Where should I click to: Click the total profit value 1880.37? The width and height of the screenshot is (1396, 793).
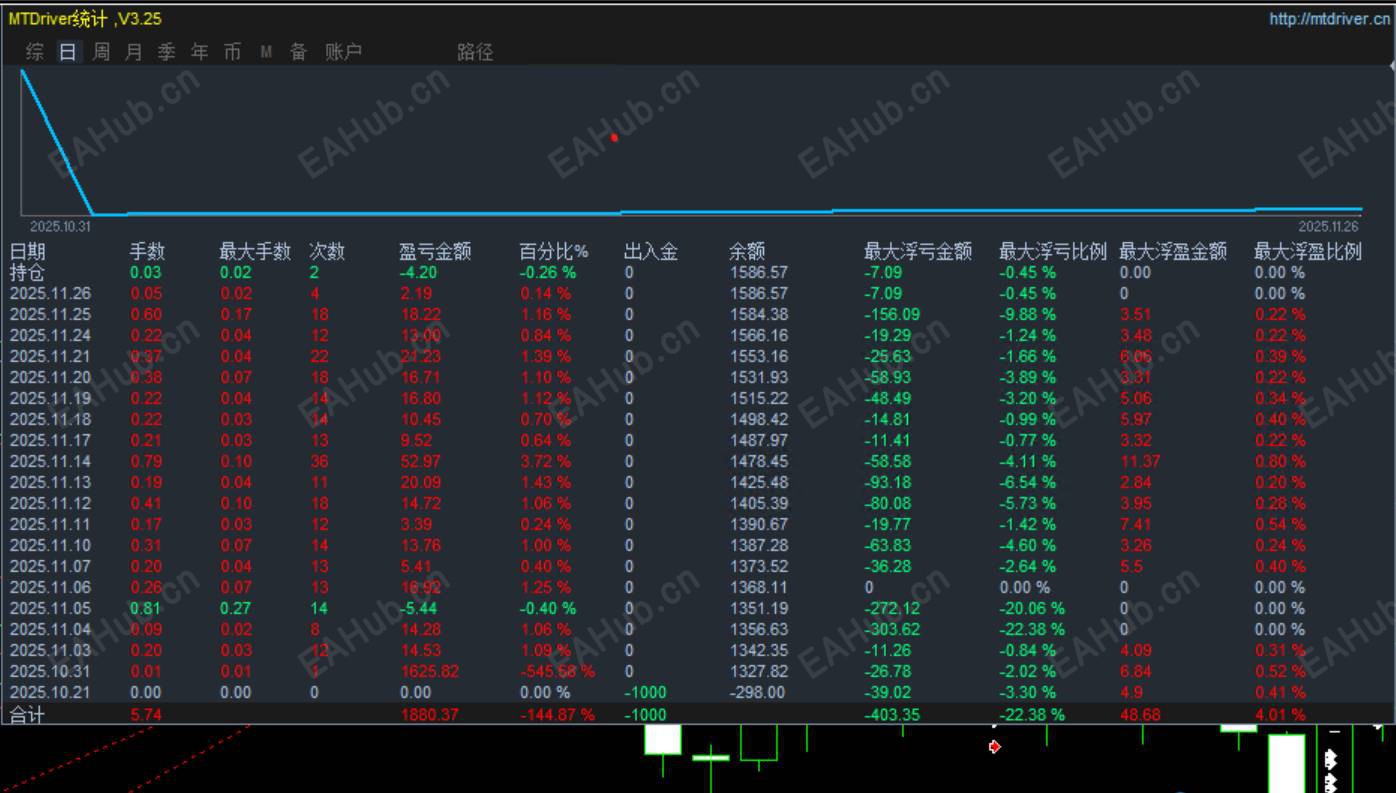(x=429, y=714)
